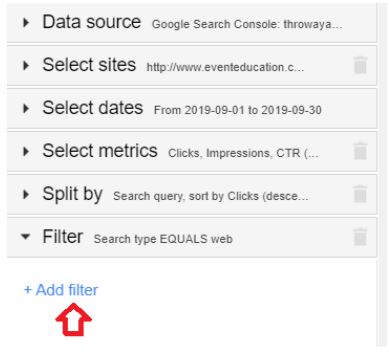The image size is (389, 363).
Task: Expand the Select sites arrow
Action: pyautogui.click(x=26, y=65)
